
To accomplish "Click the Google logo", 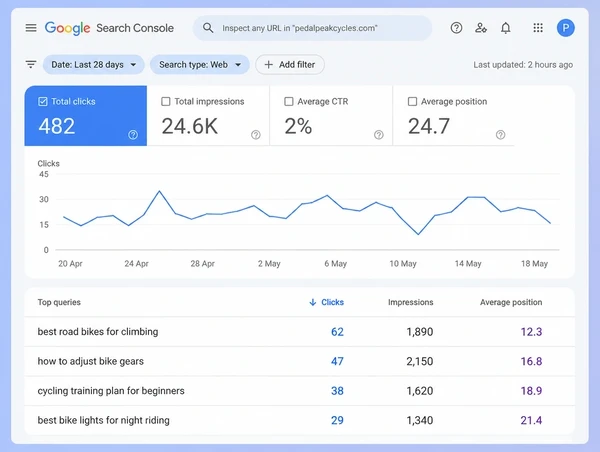I will (68, 28).
